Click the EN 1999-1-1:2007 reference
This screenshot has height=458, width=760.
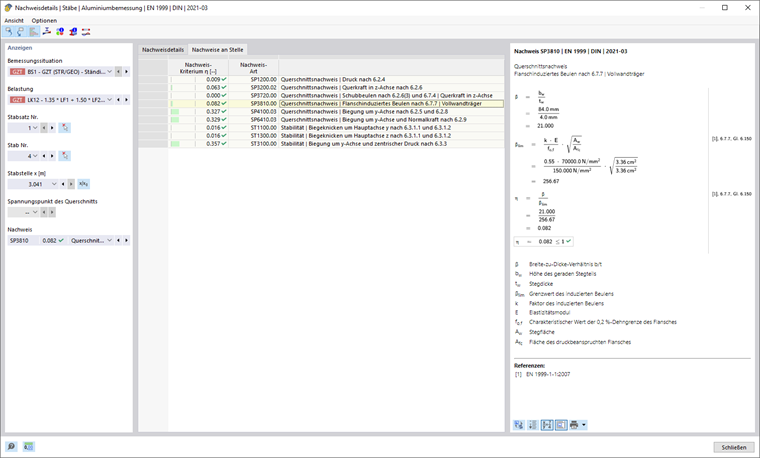pyautogui.click(x=548, y=374)
